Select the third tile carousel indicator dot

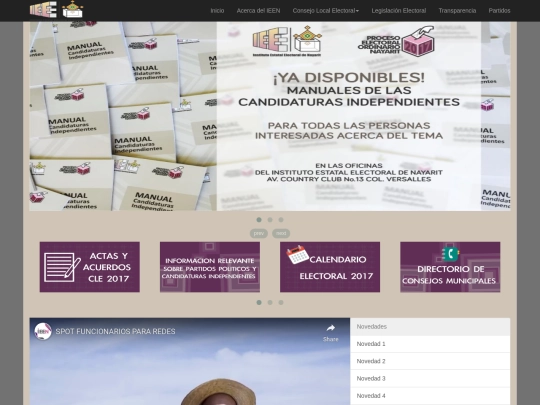click(281, 302)
